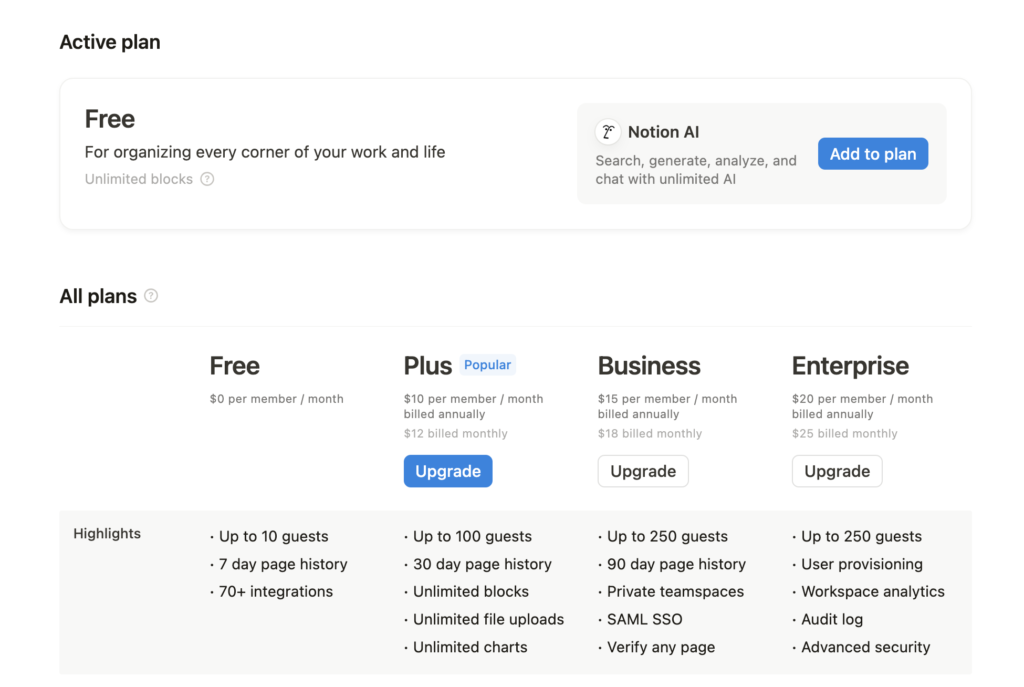Click 70+ integrations in Free highlights
This screenshot has width=1024, height=687.
pos(276,591)
